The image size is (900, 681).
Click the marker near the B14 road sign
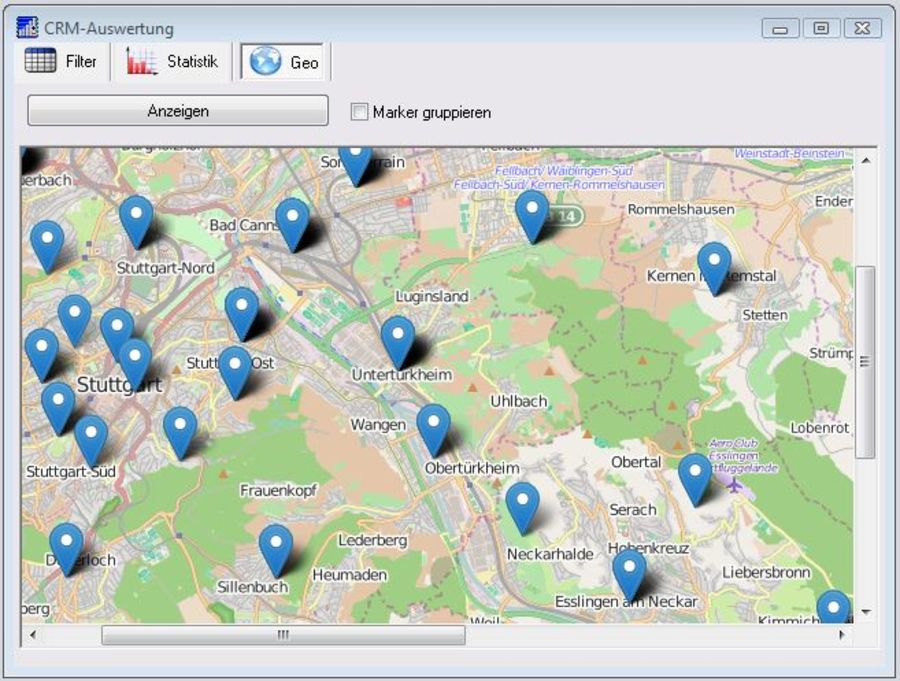(x=532, y=217)
